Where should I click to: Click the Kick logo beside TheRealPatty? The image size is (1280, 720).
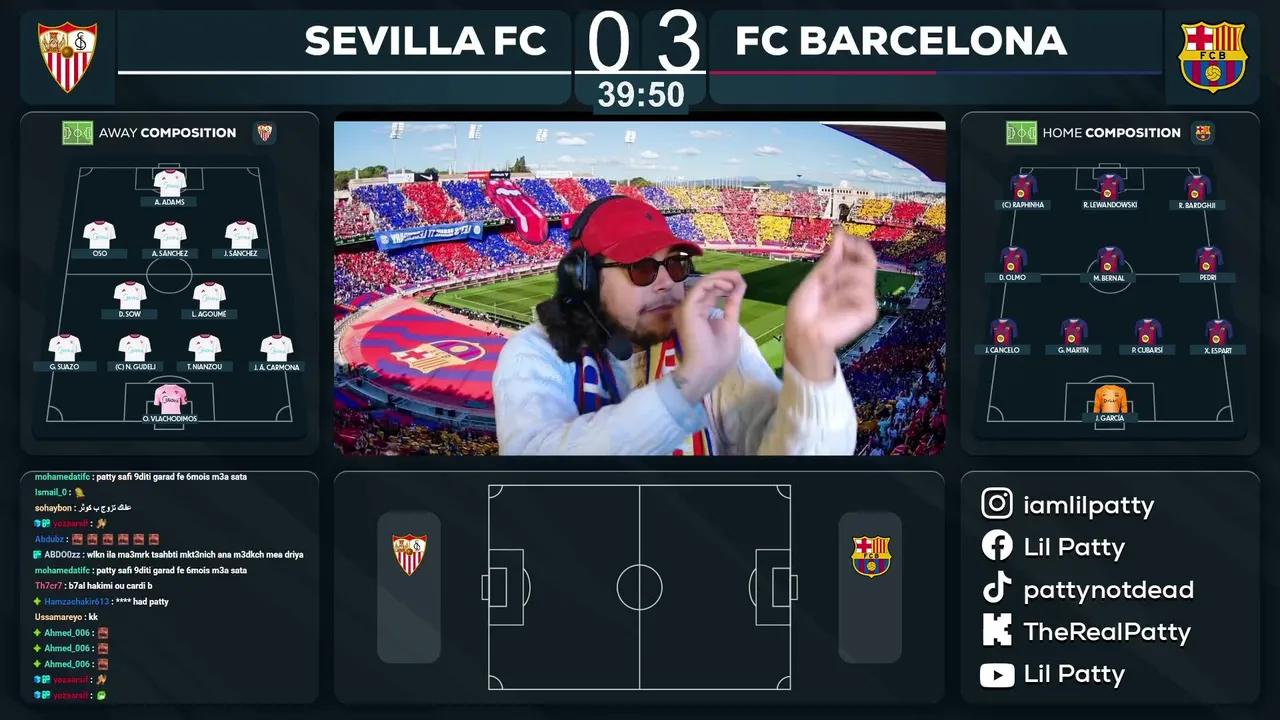click(x=997, y=631)
